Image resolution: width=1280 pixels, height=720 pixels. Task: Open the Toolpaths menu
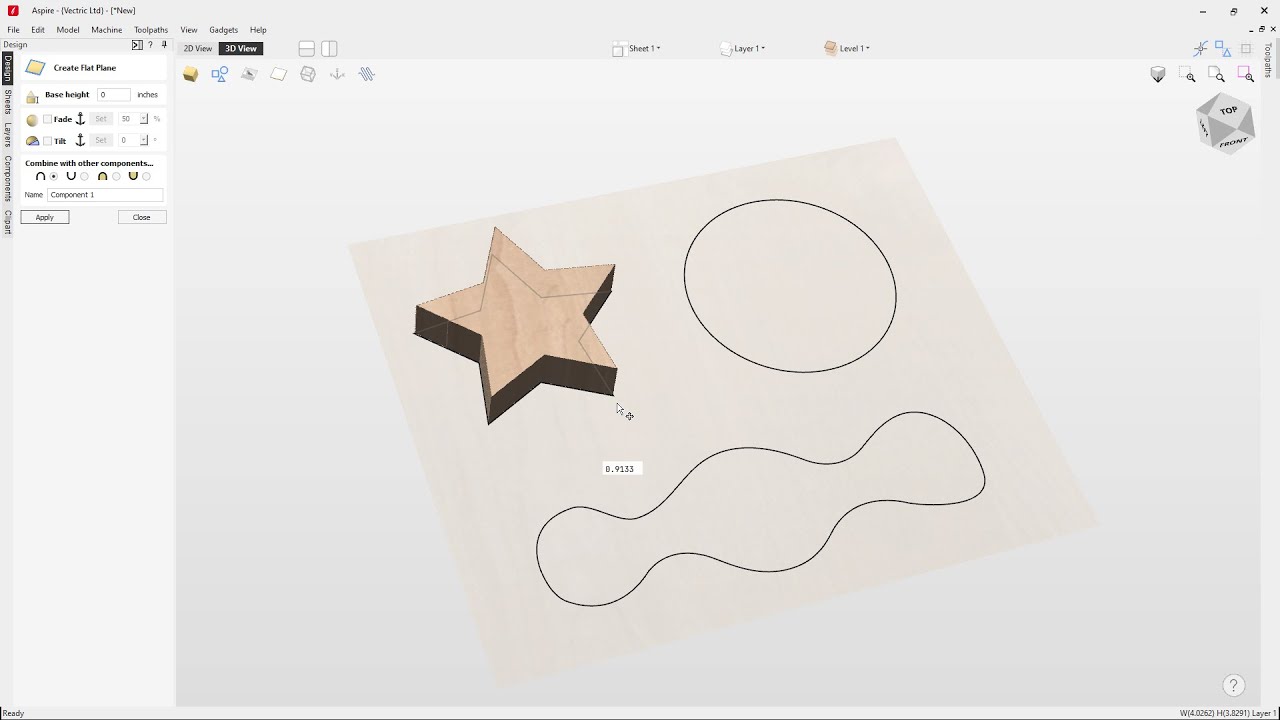pos(151,30)
